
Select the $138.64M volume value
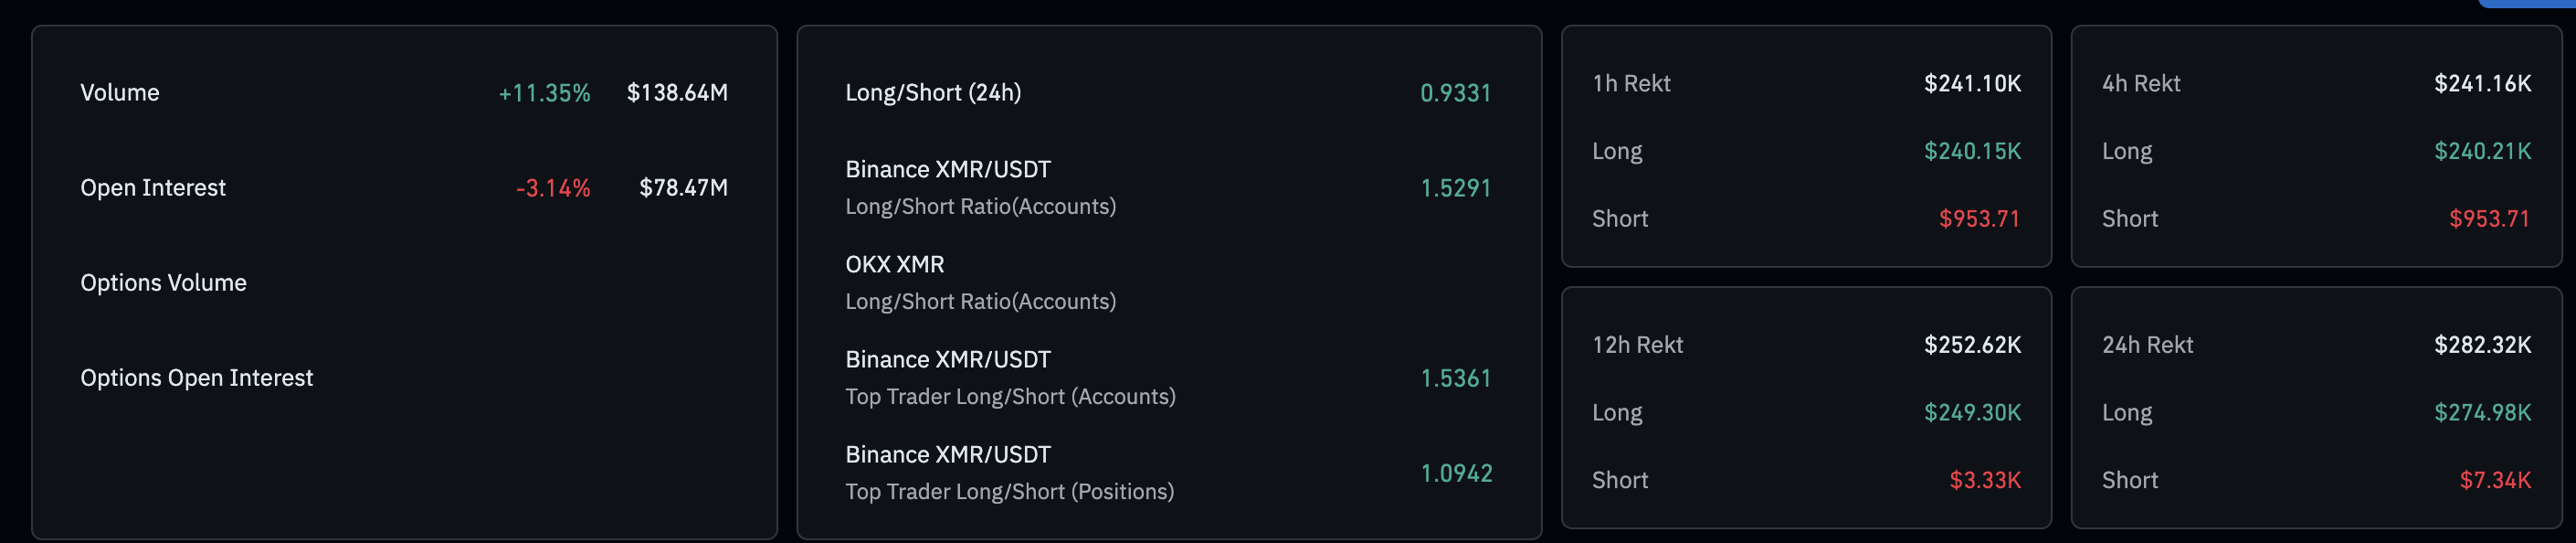[x=677, y=93]
